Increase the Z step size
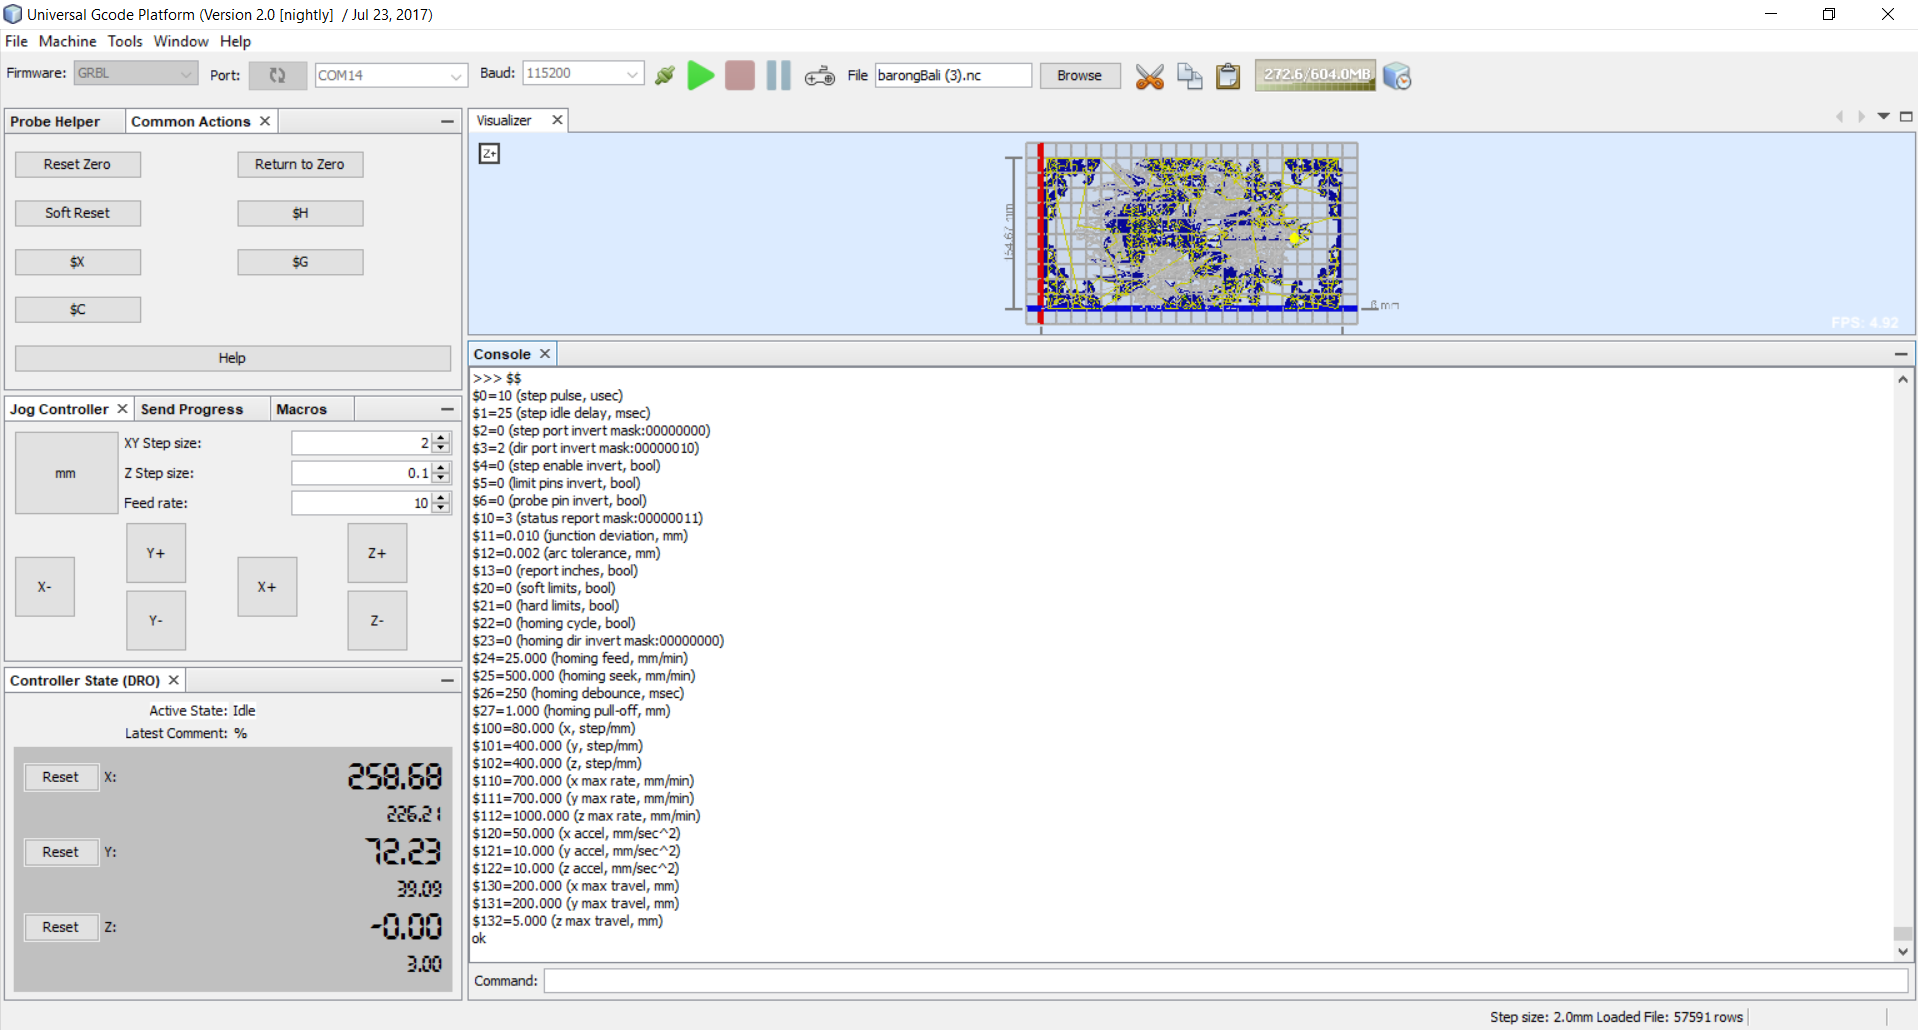The width and height of the screenshot is (1919, 1030). (x=441, y=467)
